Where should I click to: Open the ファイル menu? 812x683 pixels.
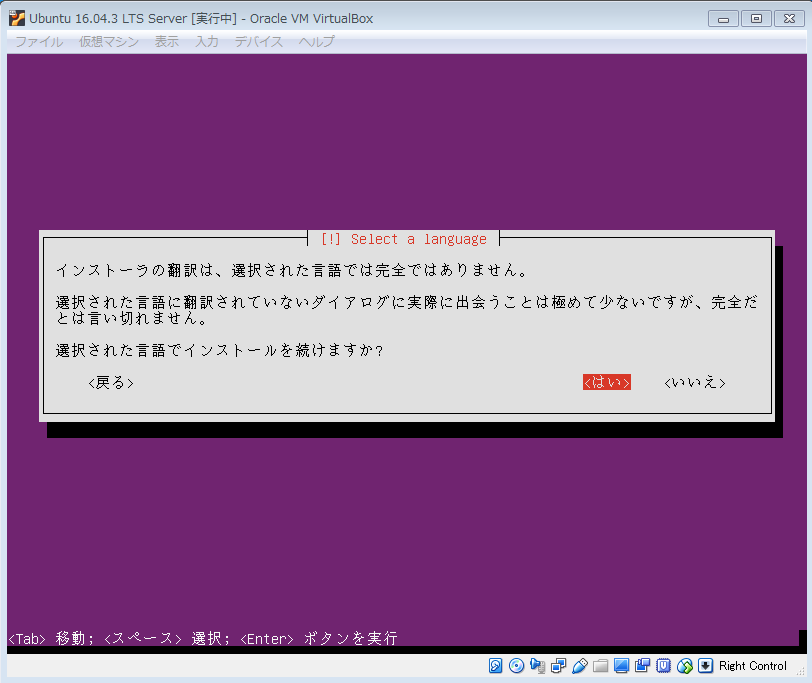pos(38,41)
